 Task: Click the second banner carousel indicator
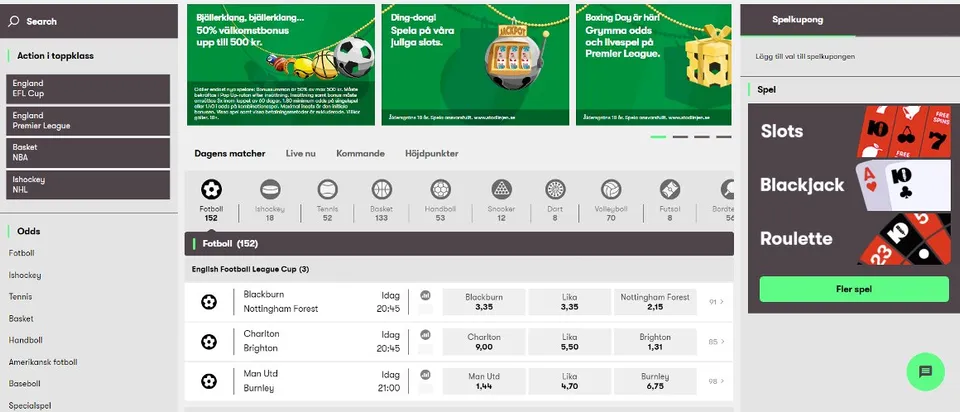pyautogui.click(x=680, y=136)
